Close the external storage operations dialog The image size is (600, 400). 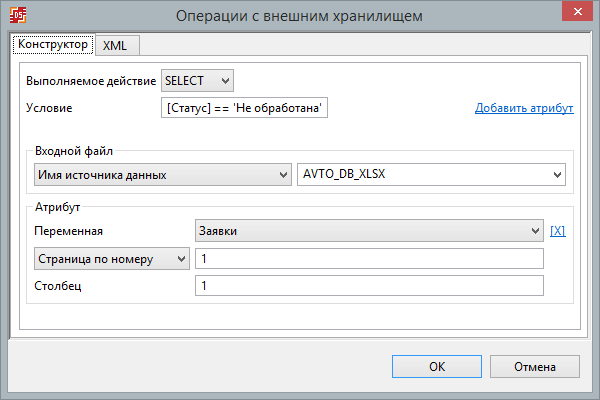[x=577, y=11]
